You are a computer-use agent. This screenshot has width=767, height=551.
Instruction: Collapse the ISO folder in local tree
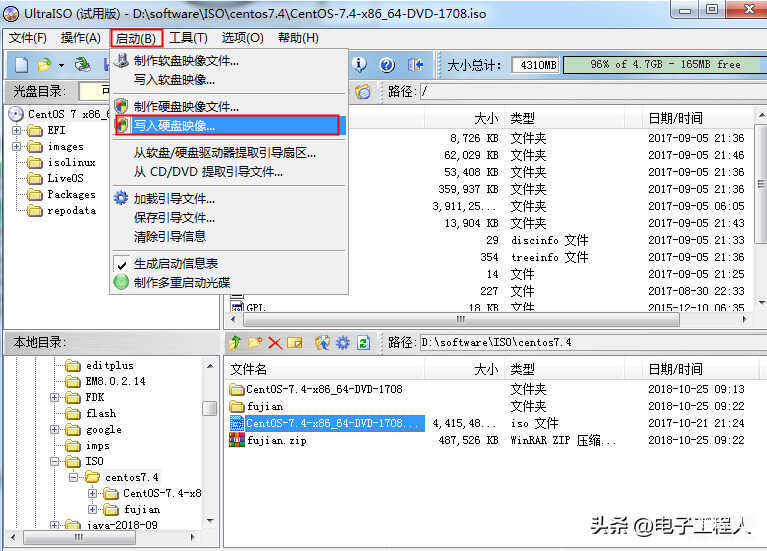click(x=55, y=461)
